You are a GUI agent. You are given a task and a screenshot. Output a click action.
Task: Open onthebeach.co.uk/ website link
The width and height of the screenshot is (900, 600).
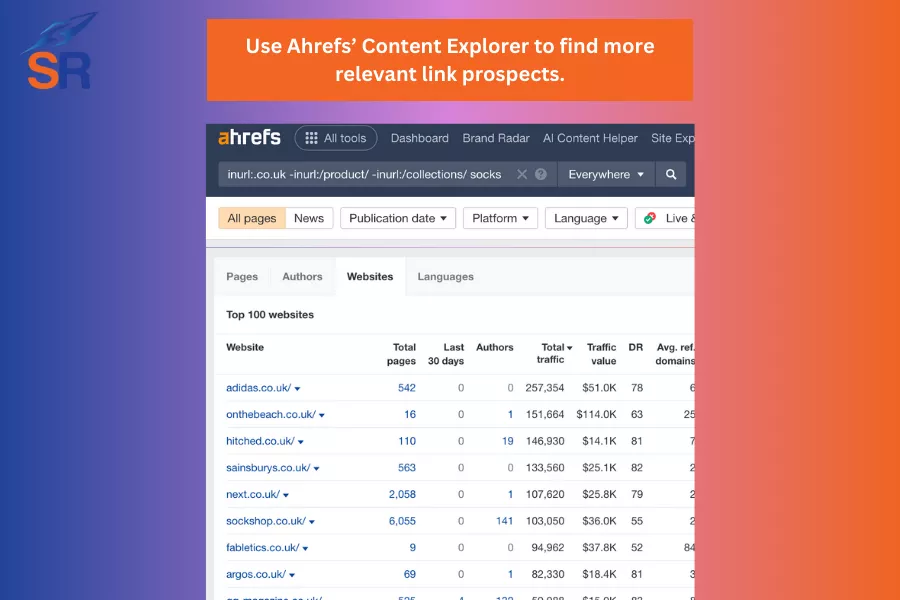click(271, 415)
